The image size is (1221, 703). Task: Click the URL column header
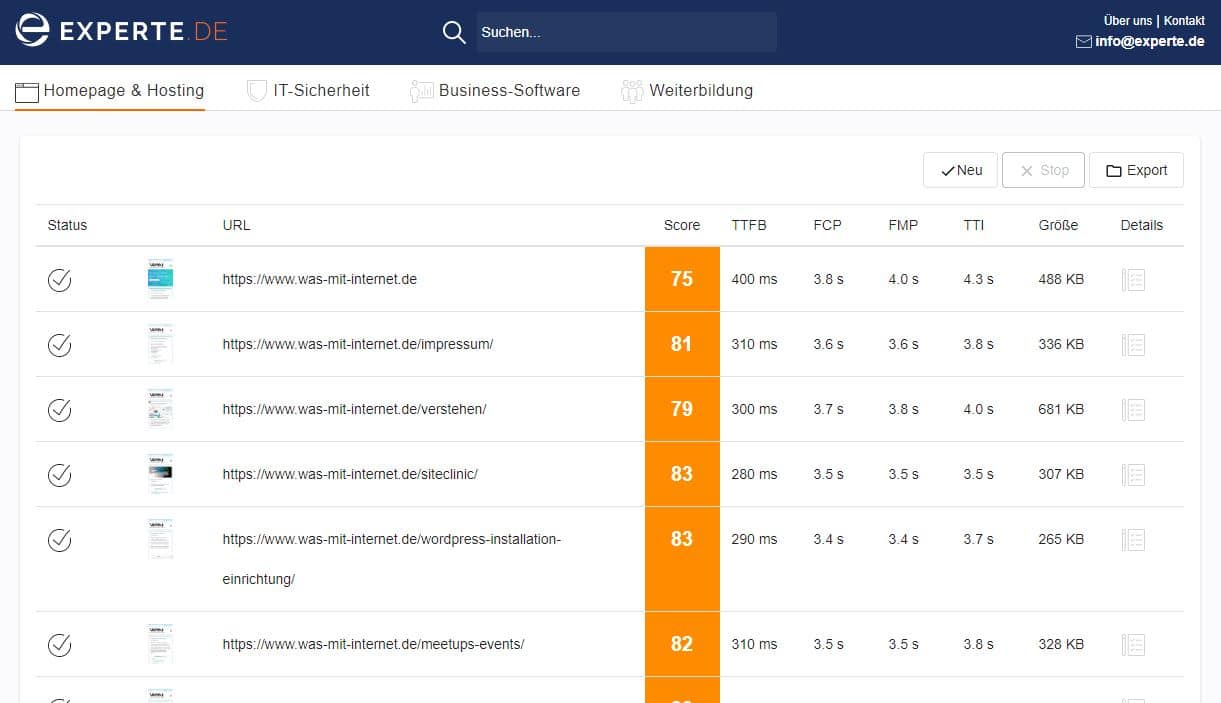[236, 225]
